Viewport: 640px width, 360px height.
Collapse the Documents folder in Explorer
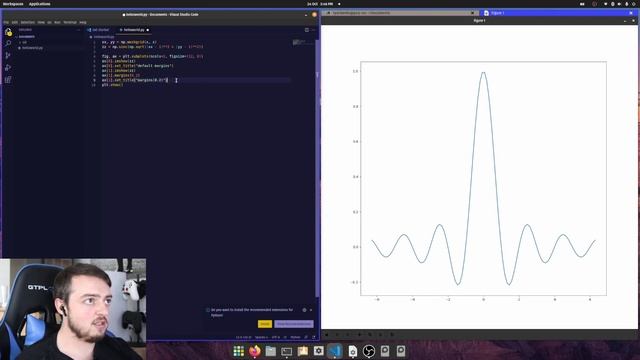tap(26, 37)
